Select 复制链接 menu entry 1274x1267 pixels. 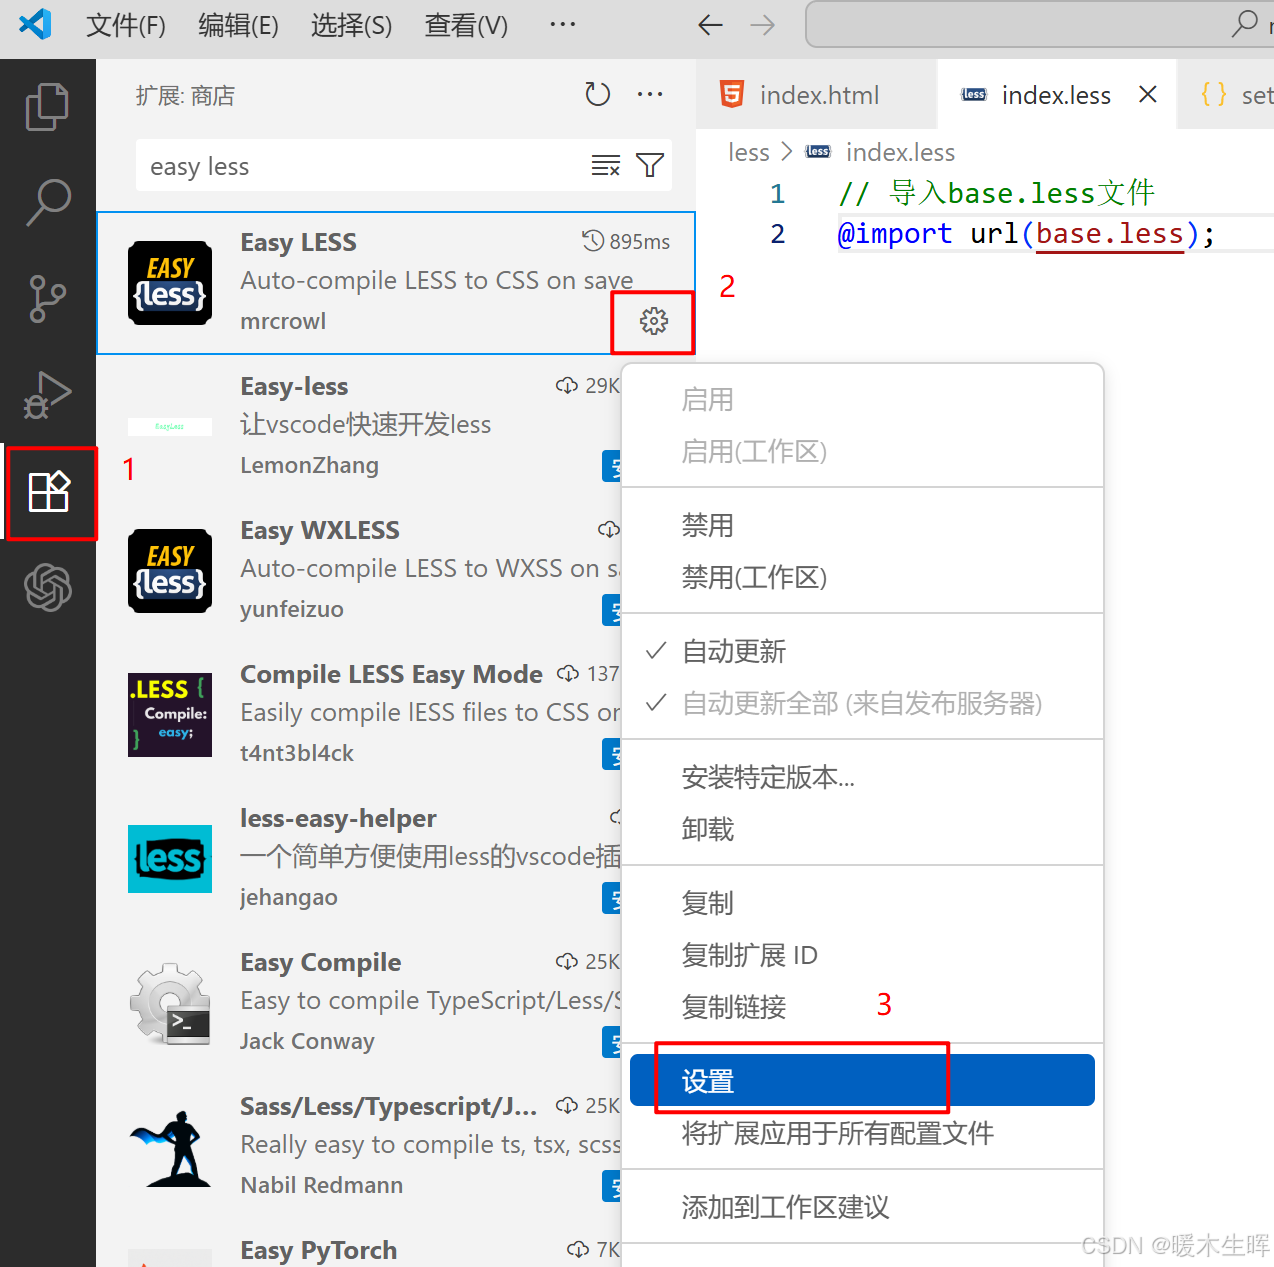[x=862, y=1008]
